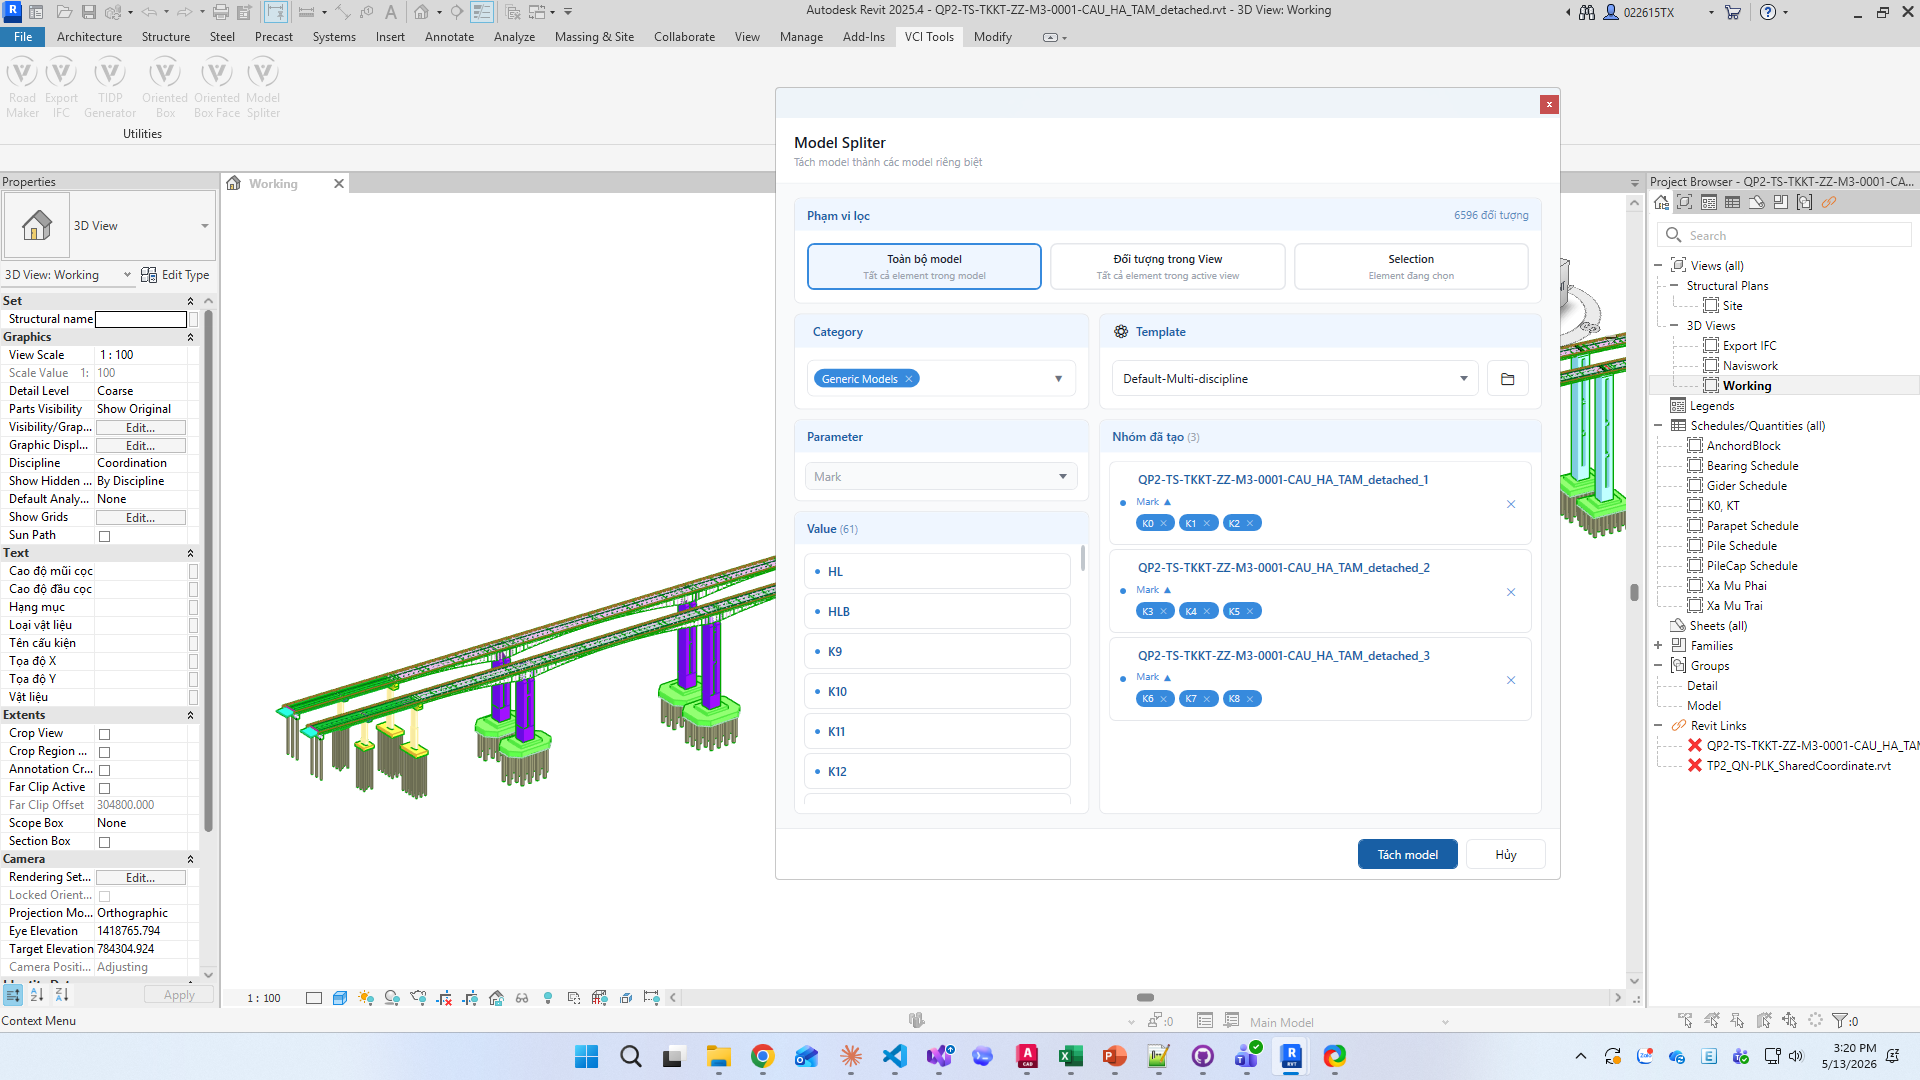
Task: Open the 3D View type selector dropdown
Action: (x=108, y=226)
